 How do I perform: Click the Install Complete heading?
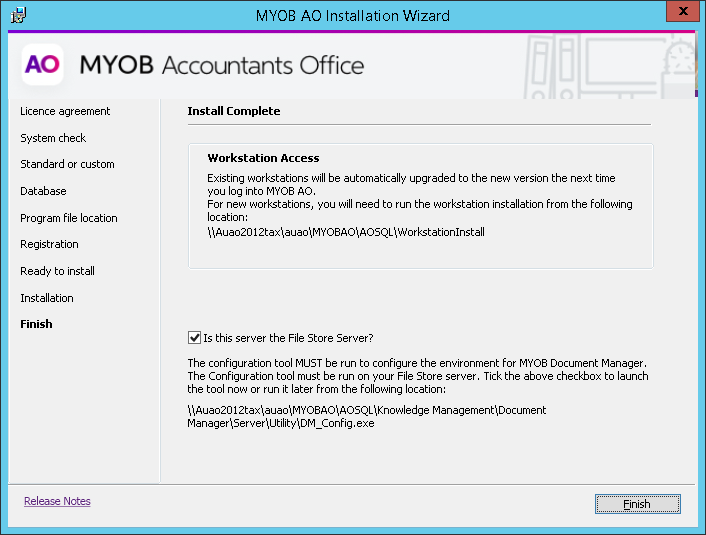234,111
